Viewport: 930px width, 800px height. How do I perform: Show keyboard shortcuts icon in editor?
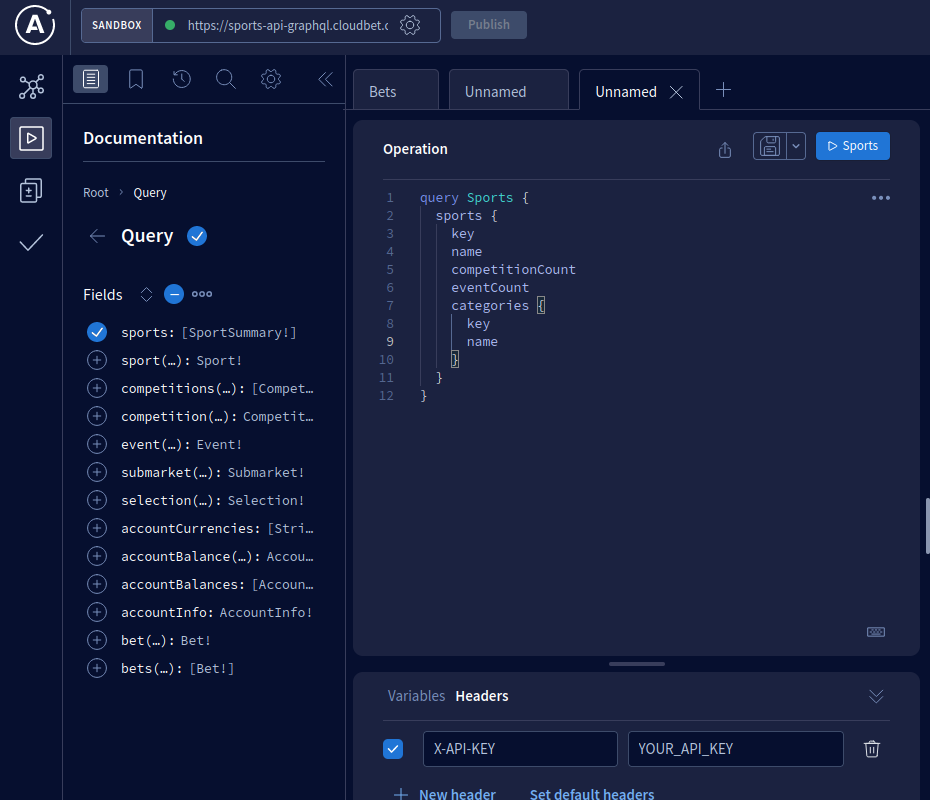click(x=876, y=632)
